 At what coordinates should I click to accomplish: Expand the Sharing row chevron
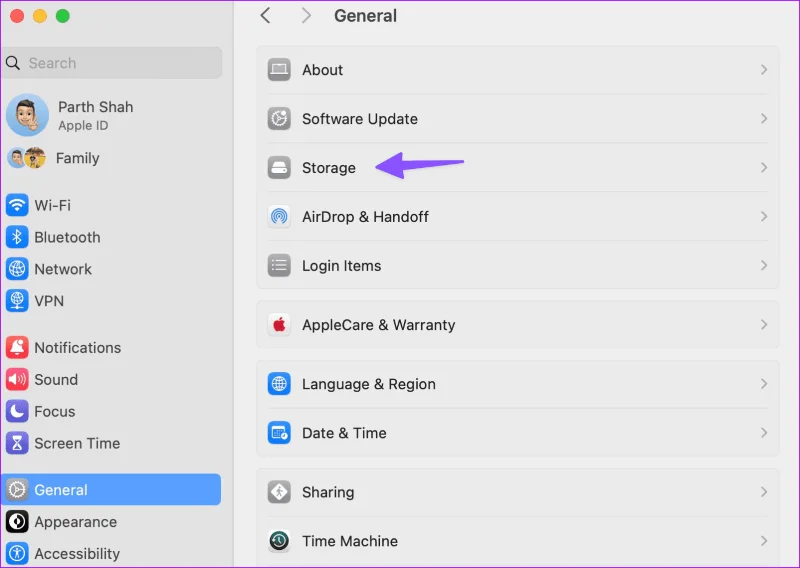[x=764, y=492]
